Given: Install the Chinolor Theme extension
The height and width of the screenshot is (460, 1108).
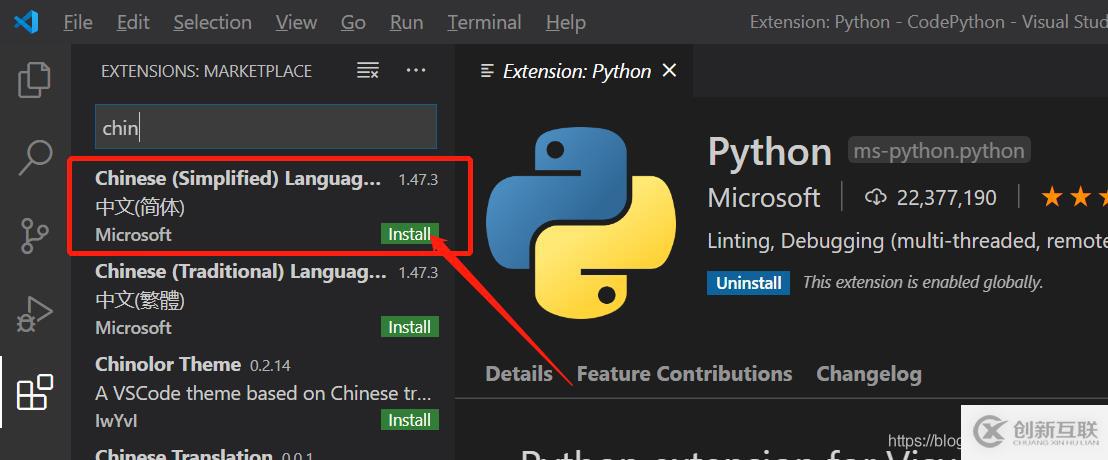Looking at the screenshot, I should click(x=409, y=420).
